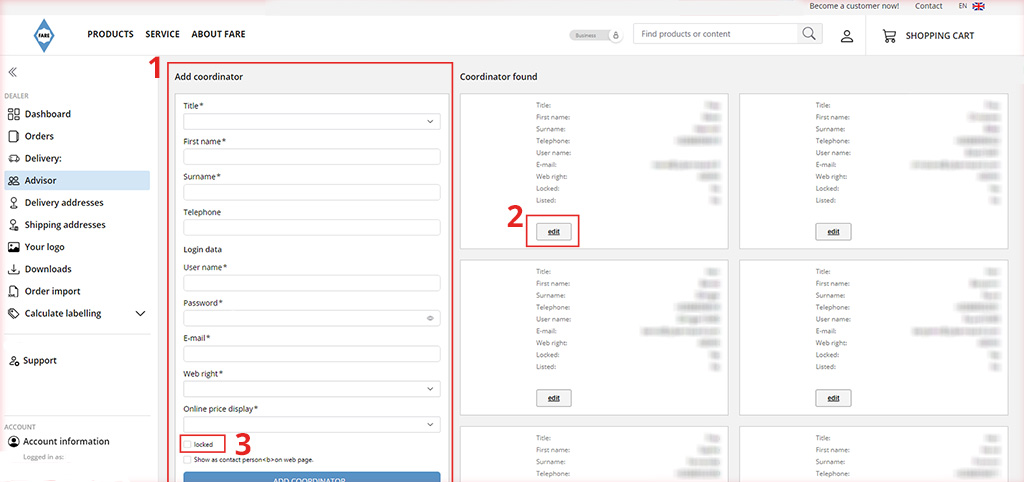Click the Order import icon
This screenshot has height=482, width=1024.
pyautogui.click(x=14, y=292)
